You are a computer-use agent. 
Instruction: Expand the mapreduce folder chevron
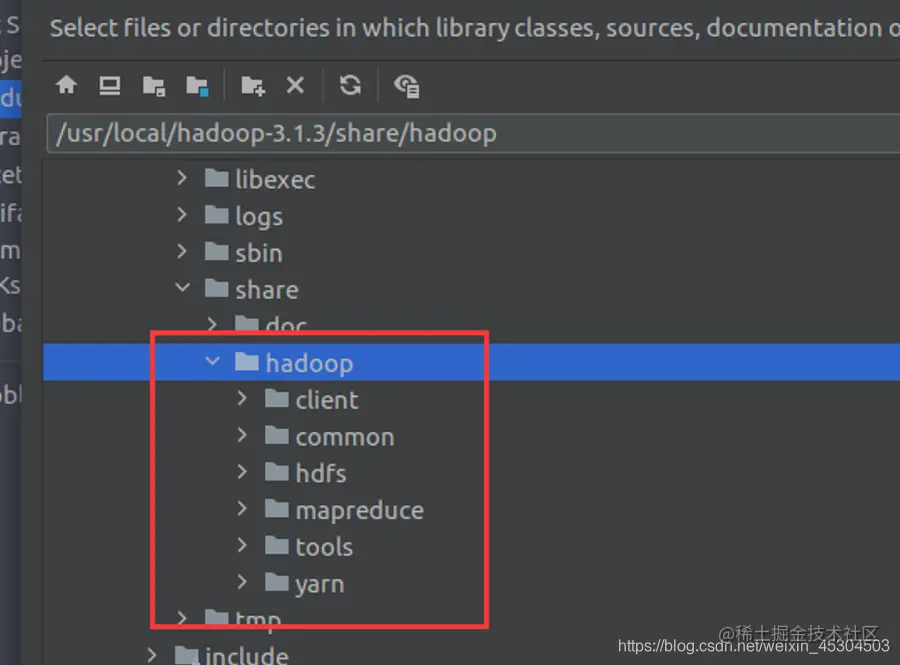click(x=242, y=508)
